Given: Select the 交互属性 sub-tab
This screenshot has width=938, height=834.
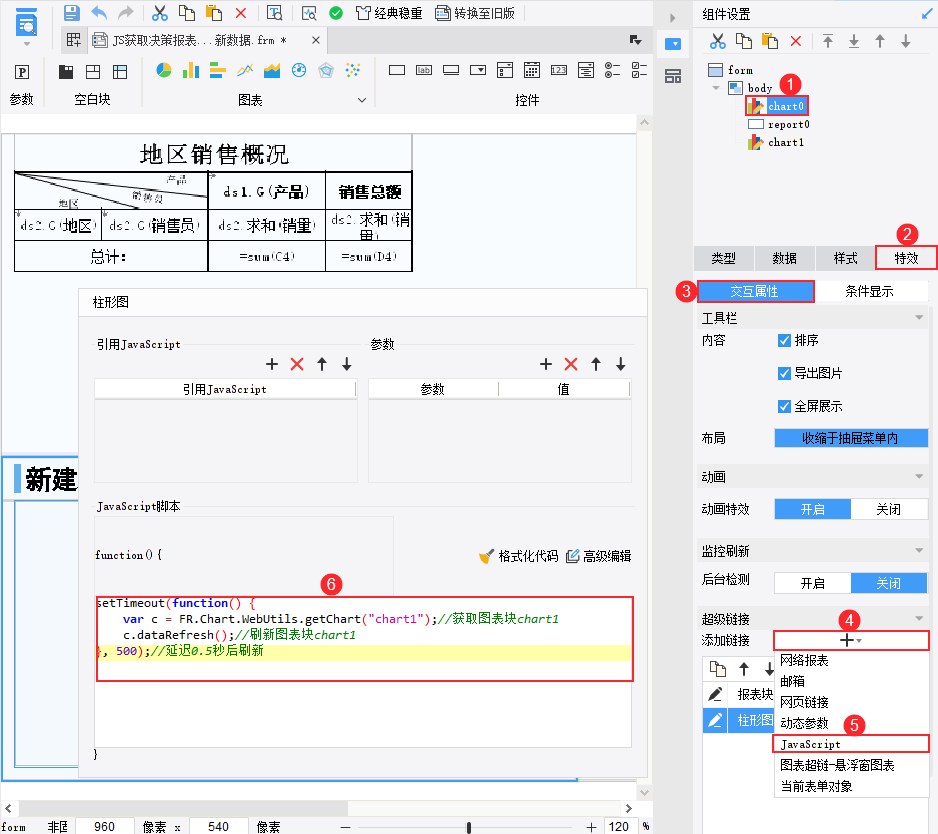Looking at the screenshot, I should click(x=755, y=291).
